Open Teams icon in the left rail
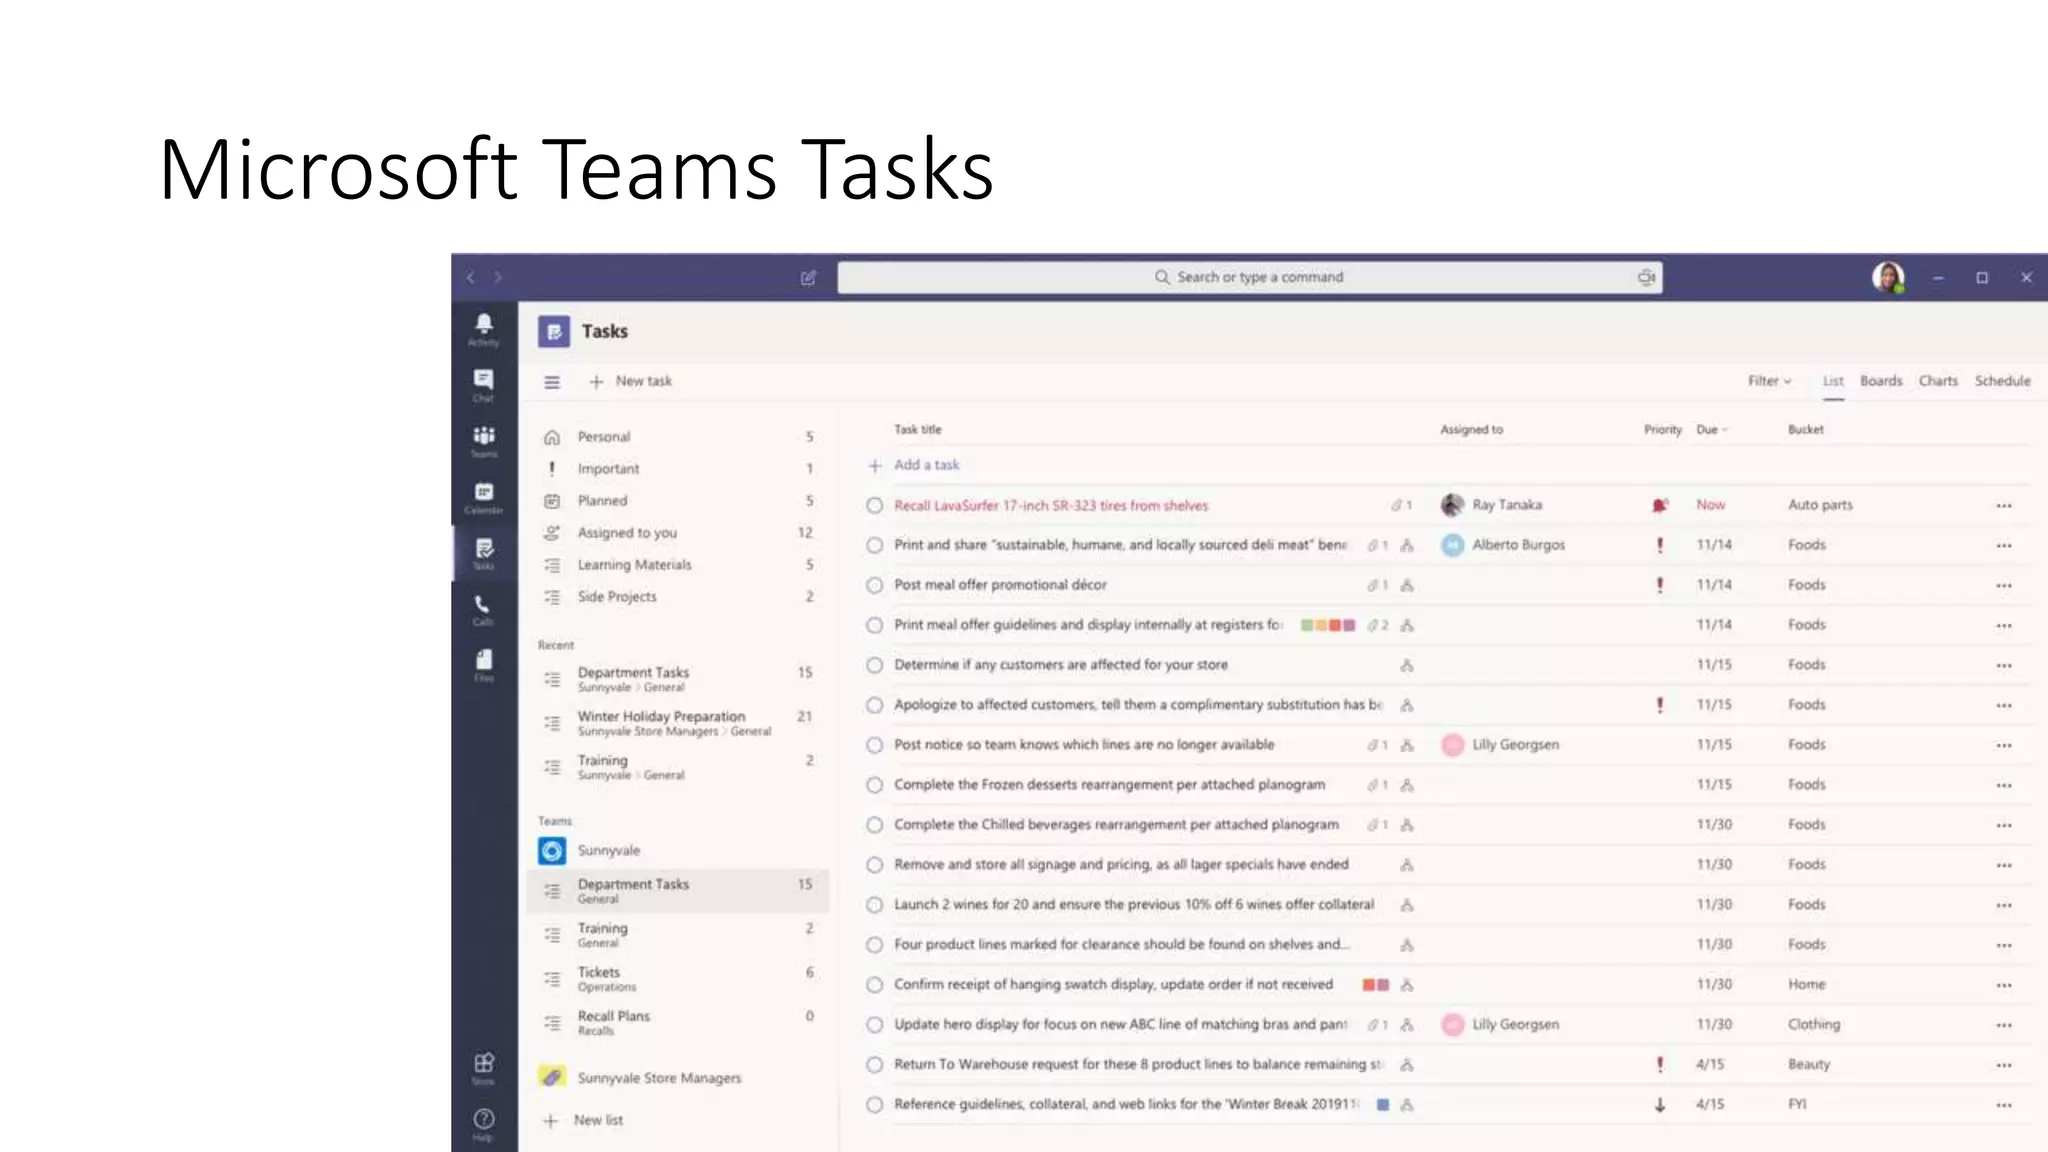This screenshot has width=2048, height=1152. click(484, 441)
